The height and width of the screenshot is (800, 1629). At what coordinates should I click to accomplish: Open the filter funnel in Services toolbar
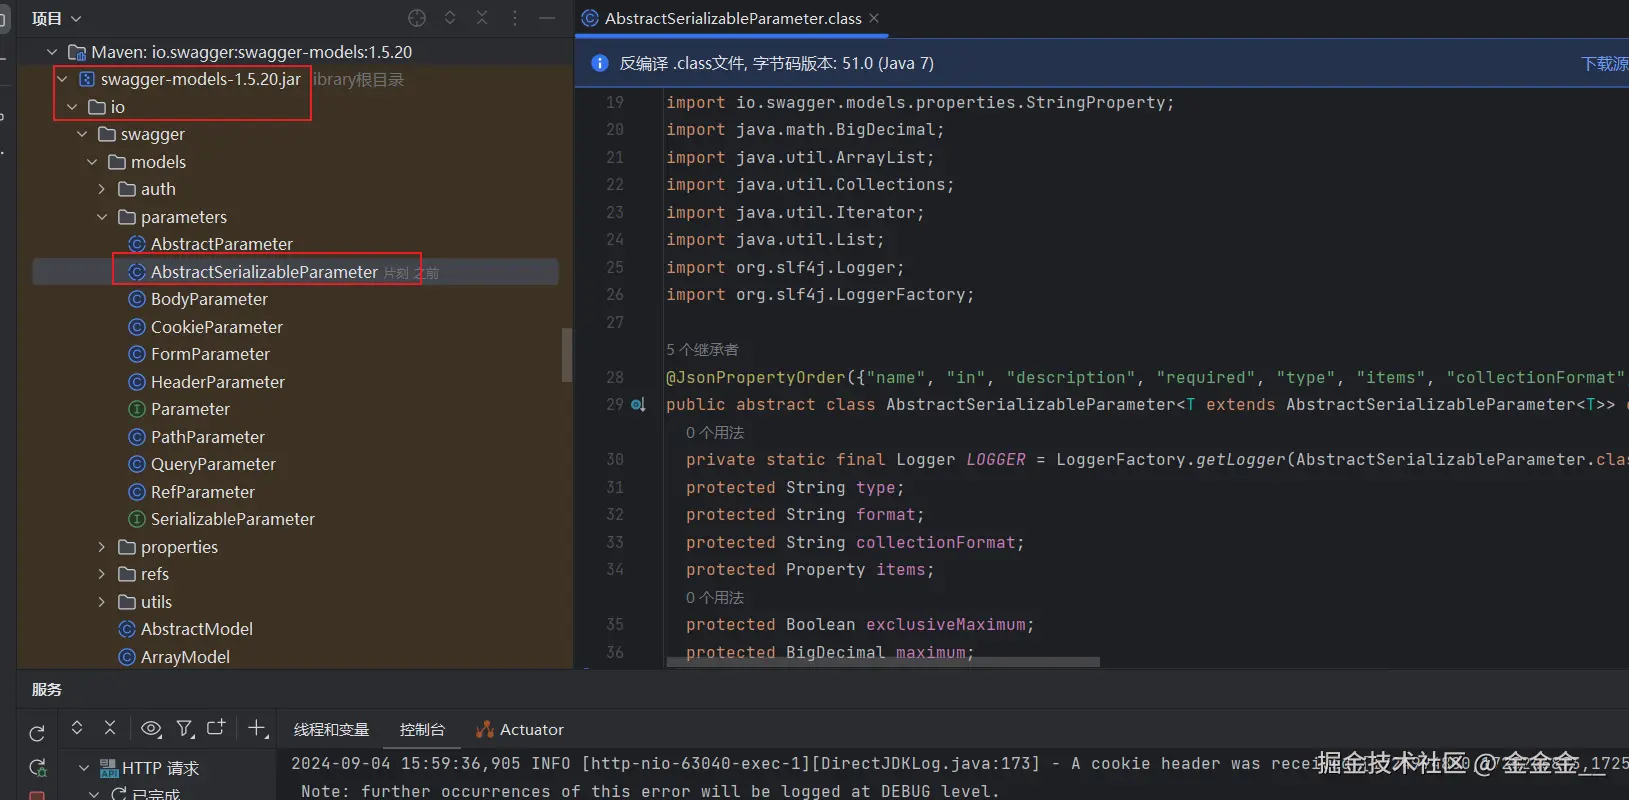185,729
